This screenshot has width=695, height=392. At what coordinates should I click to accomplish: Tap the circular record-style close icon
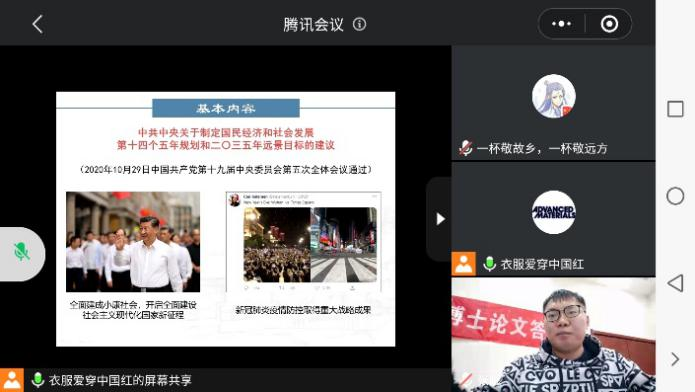(609, 24)
